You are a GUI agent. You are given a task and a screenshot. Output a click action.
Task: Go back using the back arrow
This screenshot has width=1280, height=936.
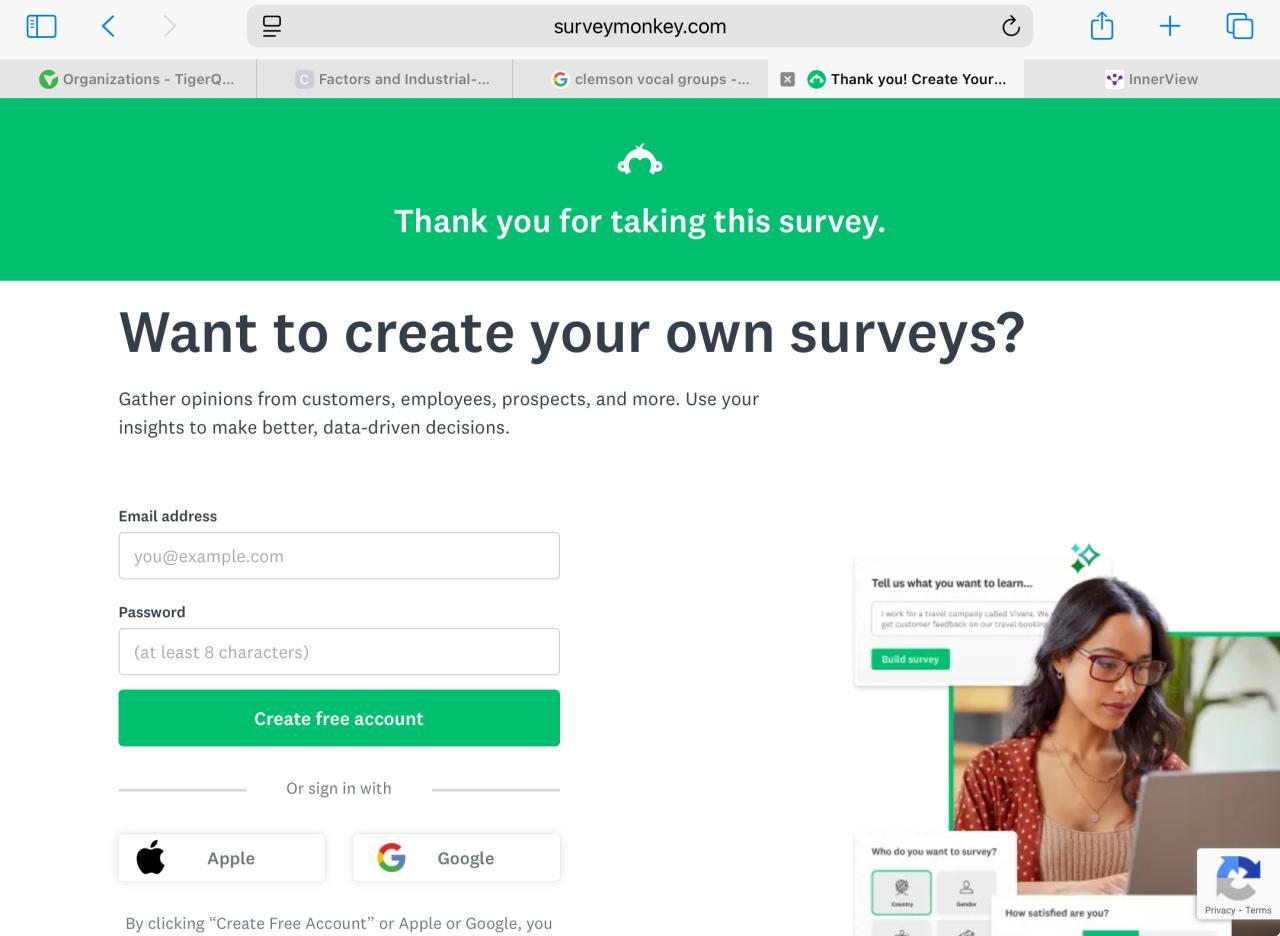pos(108,27)
